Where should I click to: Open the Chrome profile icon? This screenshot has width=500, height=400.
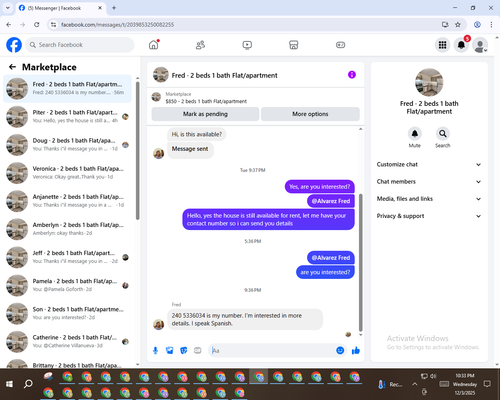click(x=477, y=25)
